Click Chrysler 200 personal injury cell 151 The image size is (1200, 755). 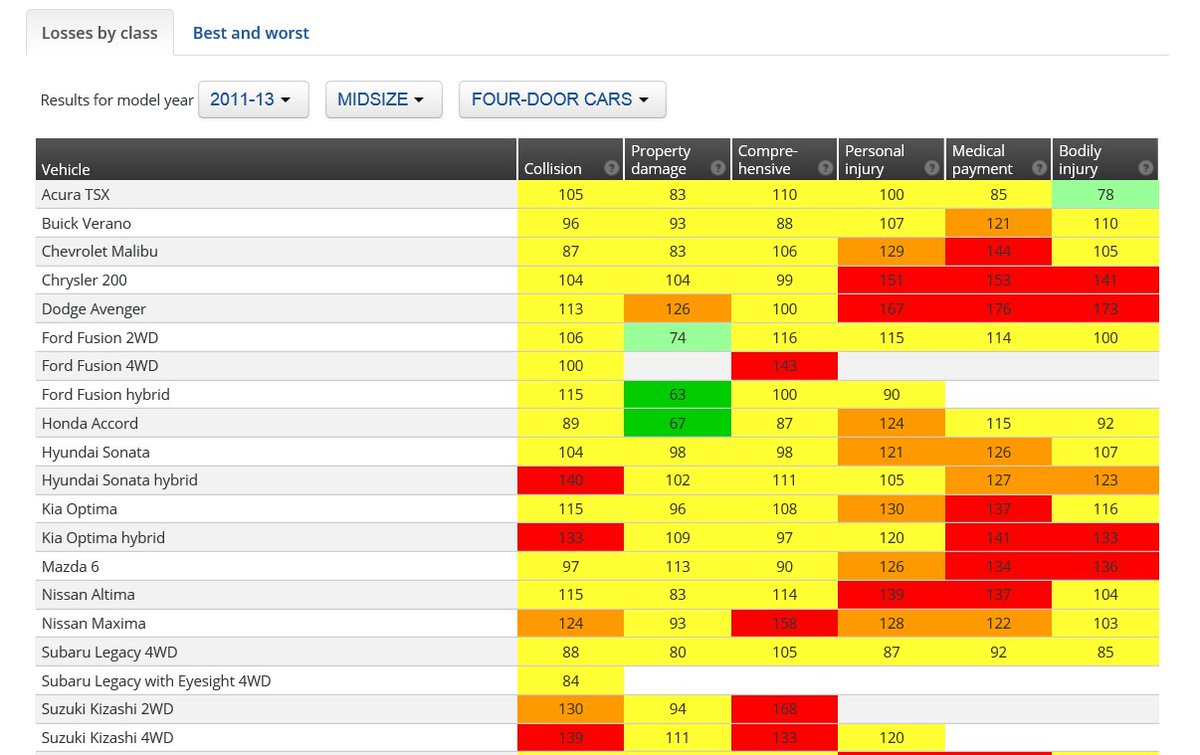pyautogui.click(x=891, y=280)
